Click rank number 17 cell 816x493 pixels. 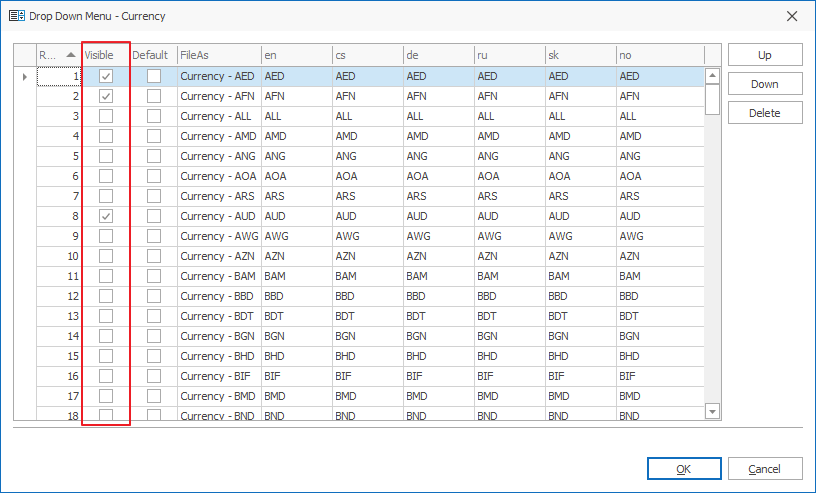click(59, 396)
